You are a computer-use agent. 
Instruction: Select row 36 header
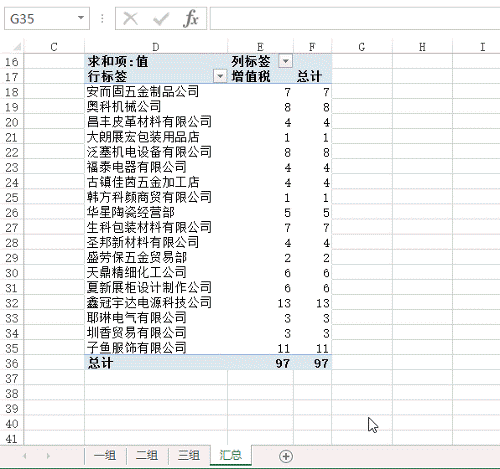pyautogui.click(x=12, y=363)
